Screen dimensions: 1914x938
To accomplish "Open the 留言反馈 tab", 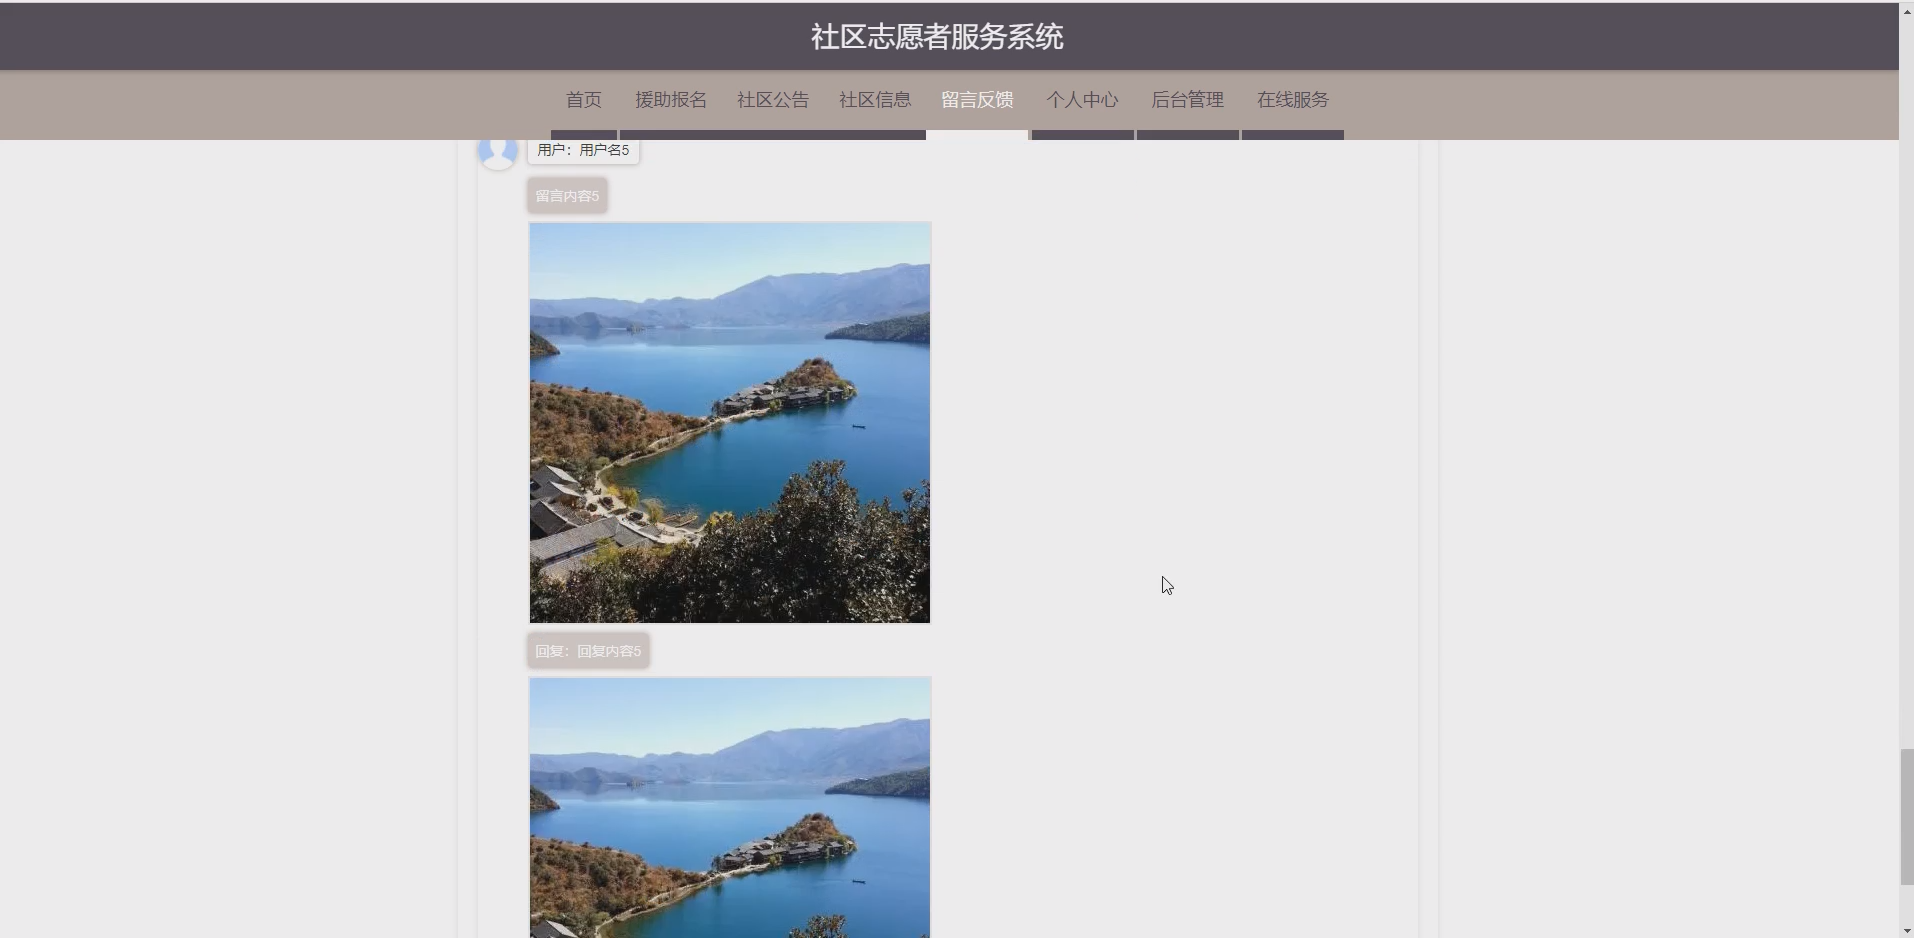I will (977, 100).
